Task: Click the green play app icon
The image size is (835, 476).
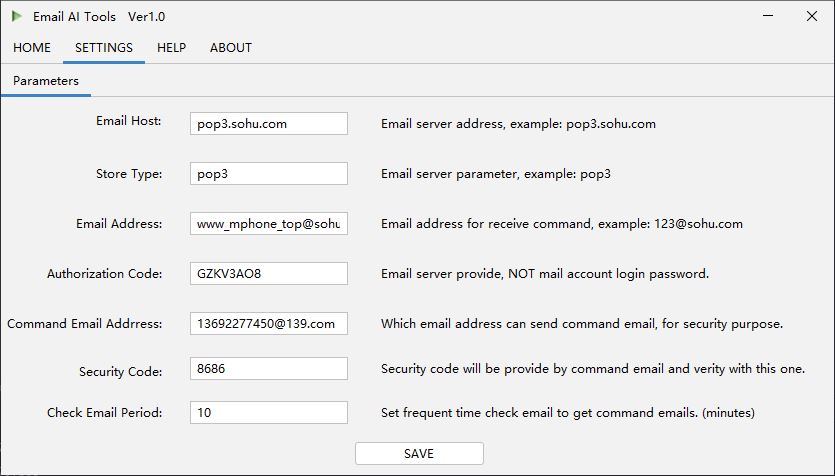Action: click(x=17, y=17)
